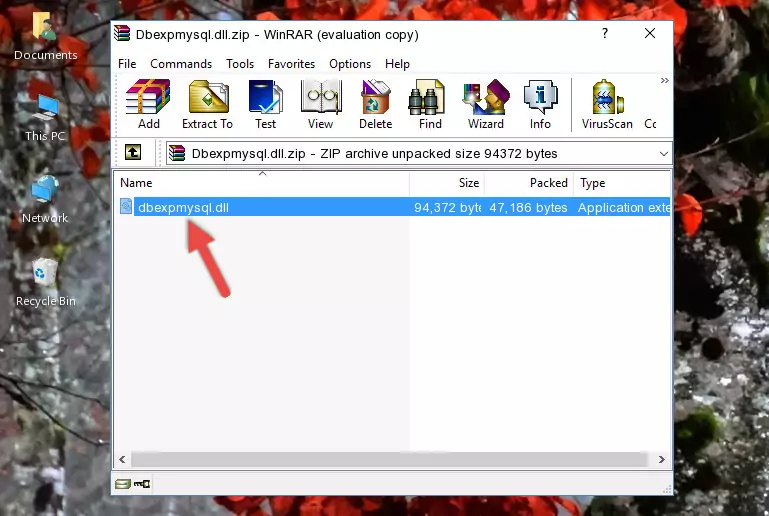
Task: Open the Tools menu
Action: pos(240,64)
